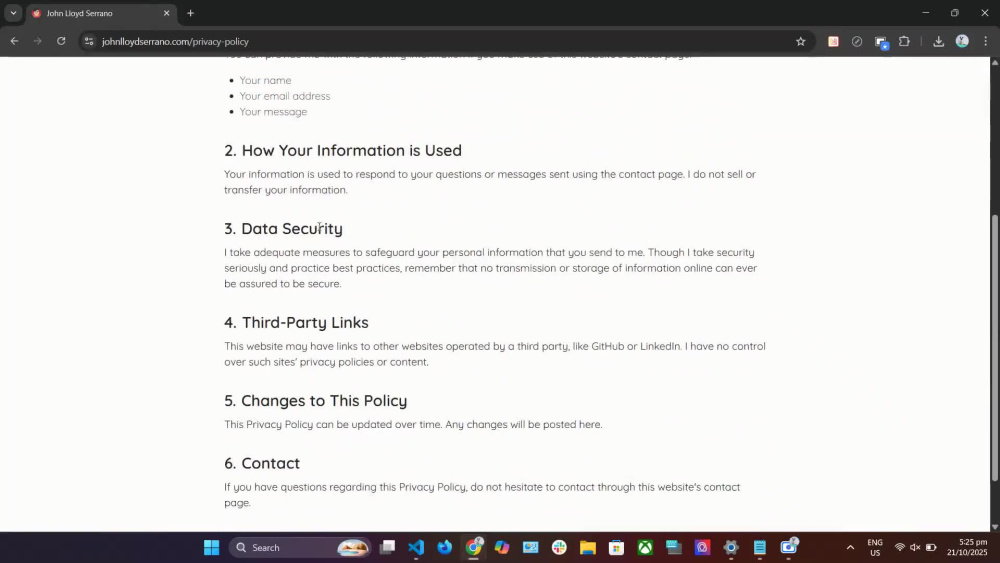Click the circular slash extension icon
Viewport: 1000px width, 563px height.
tap(857, 41)
